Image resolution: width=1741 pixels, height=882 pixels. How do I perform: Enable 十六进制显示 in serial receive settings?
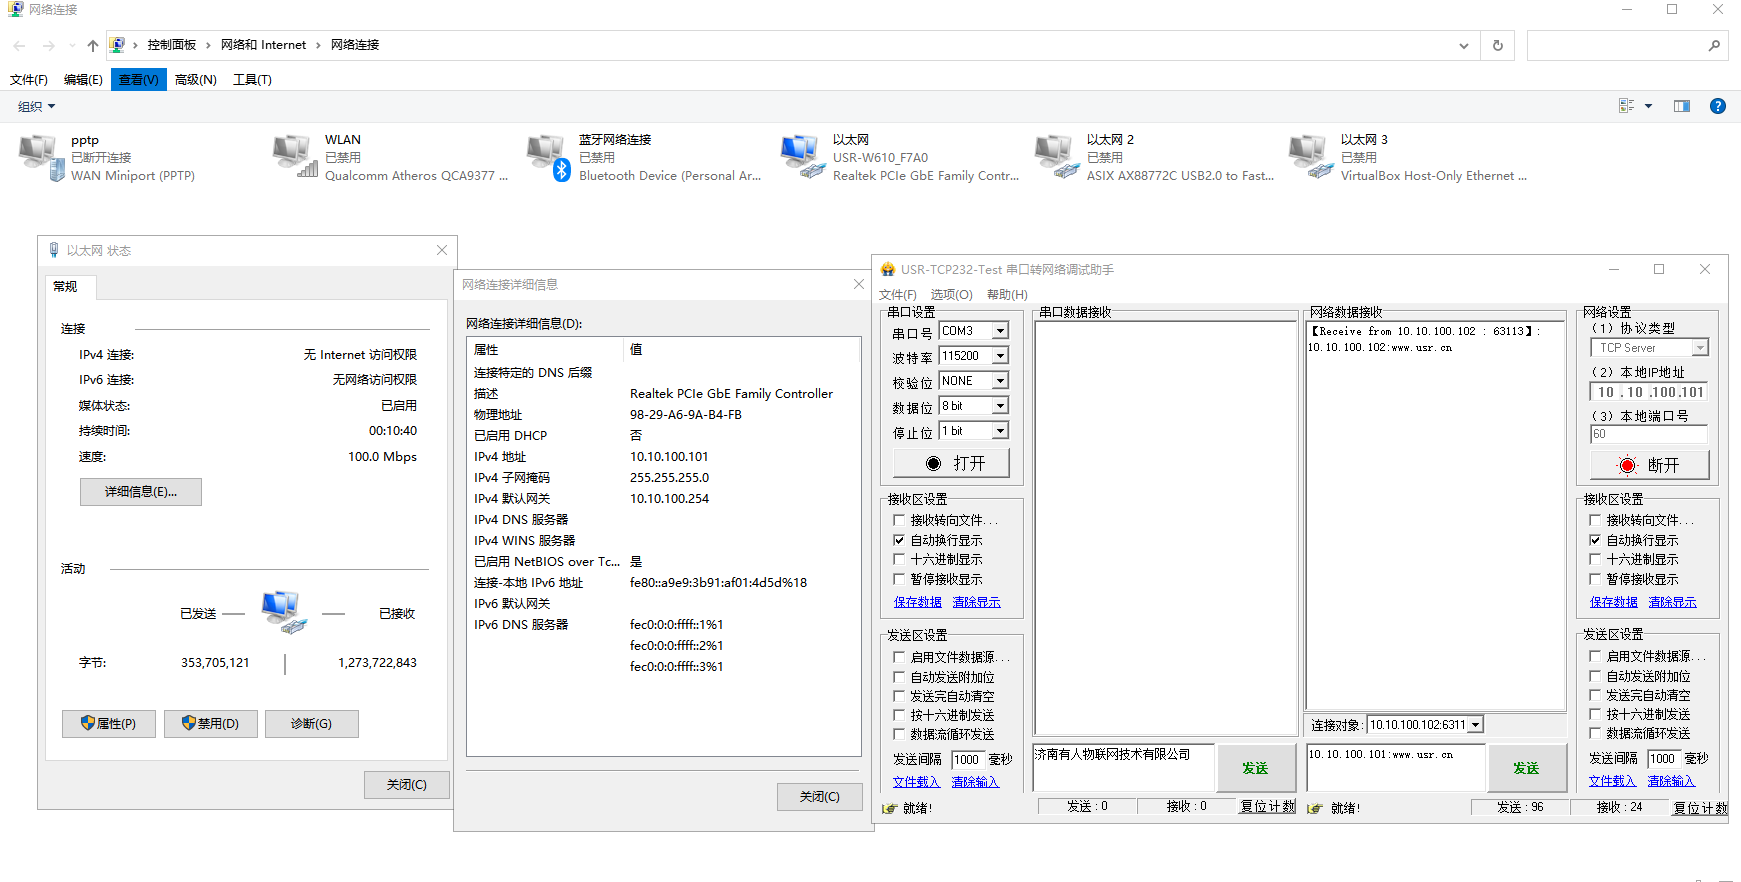(898, 560)
